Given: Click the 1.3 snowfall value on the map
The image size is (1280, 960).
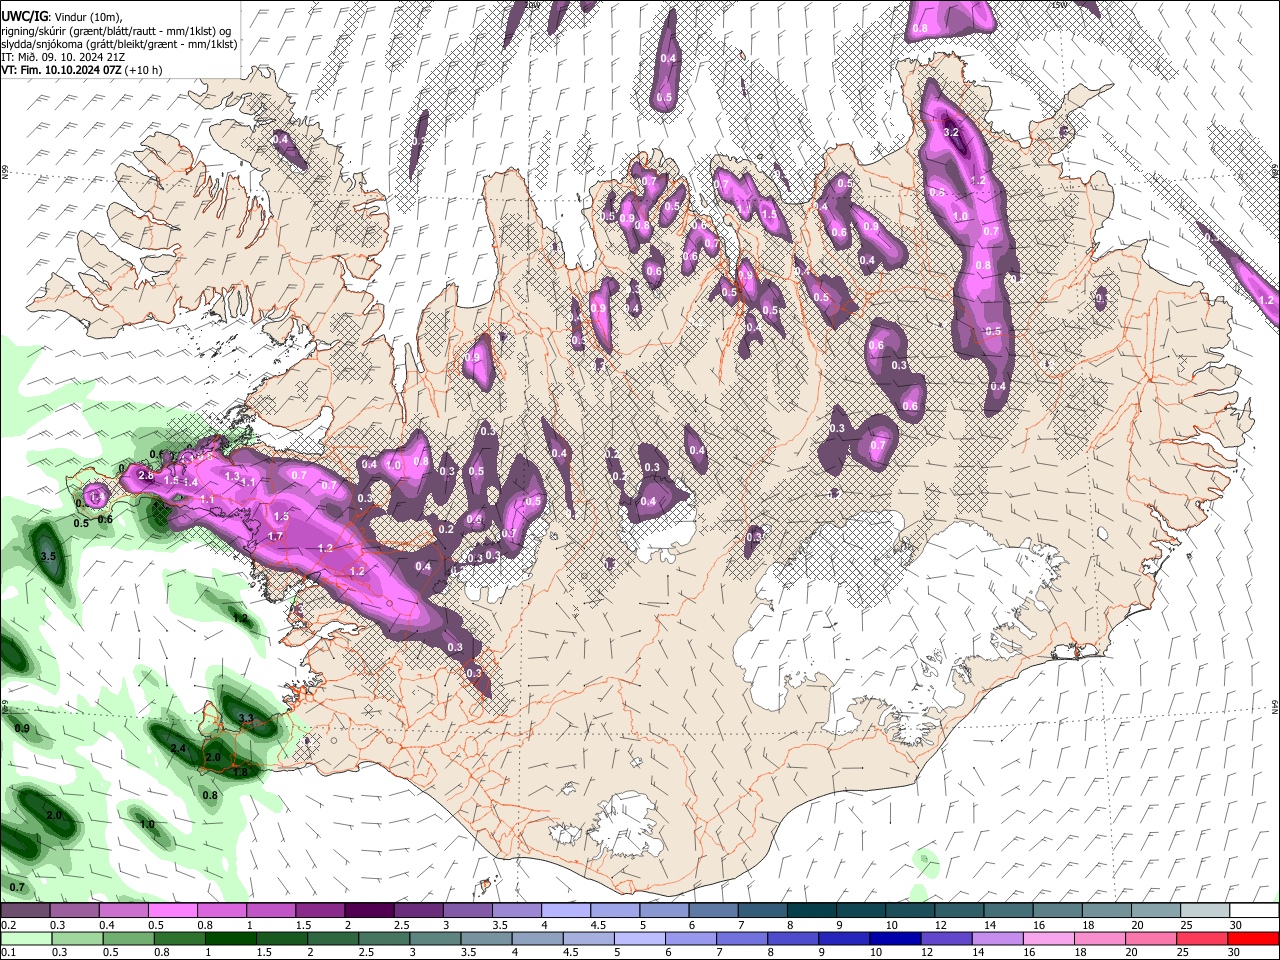Looking at the screenshot, I should coord(233,477).
